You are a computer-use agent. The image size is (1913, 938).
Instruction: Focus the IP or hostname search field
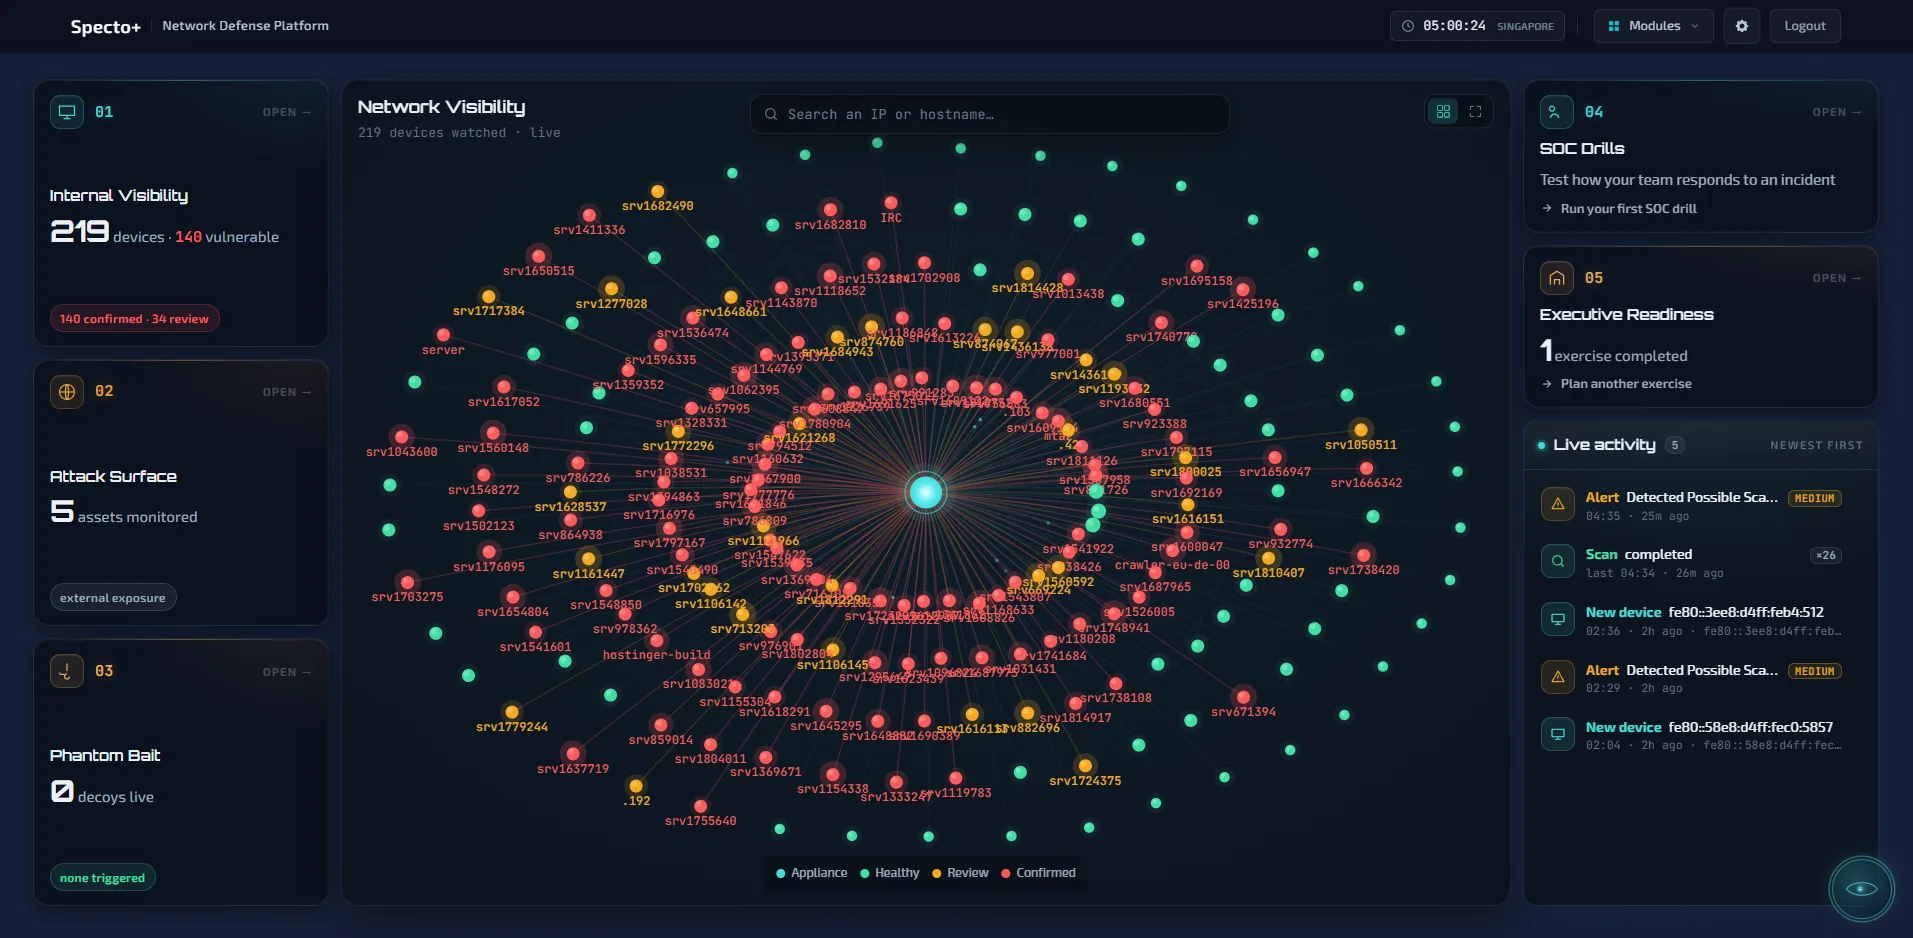pos(989,114)
